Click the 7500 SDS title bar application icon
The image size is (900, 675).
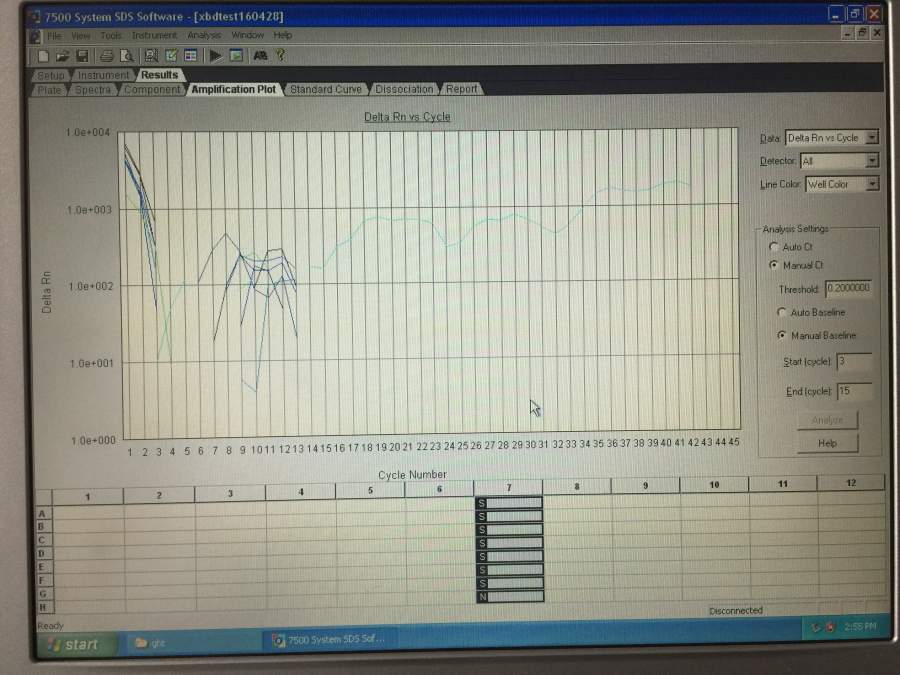tap(35, 17)
